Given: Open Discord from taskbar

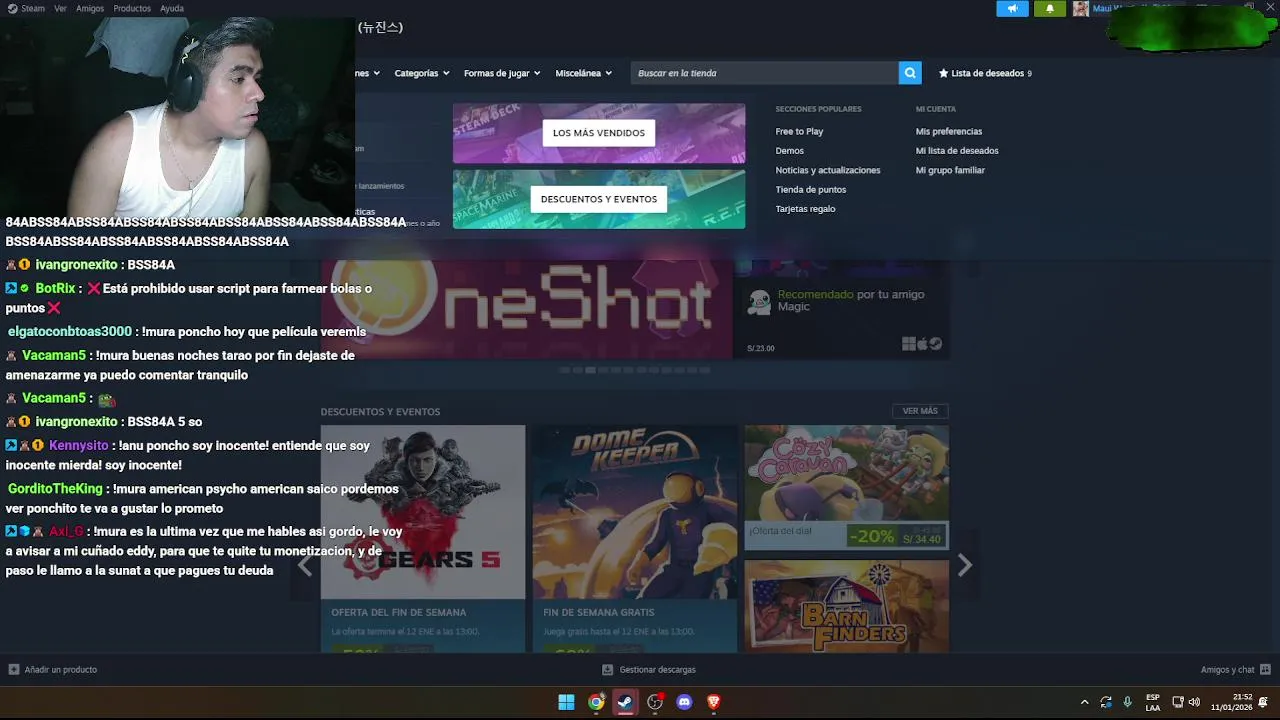Looking at the screenshot, I should 684,702.
